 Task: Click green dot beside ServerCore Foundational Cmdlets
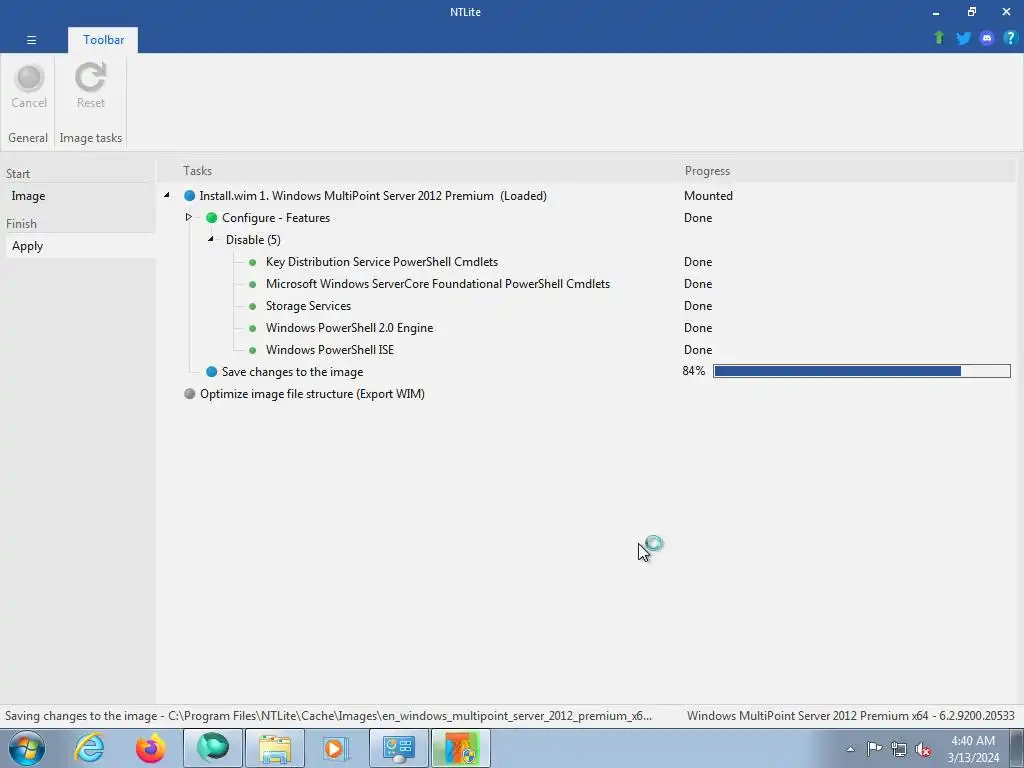click(x=253, y=284)
